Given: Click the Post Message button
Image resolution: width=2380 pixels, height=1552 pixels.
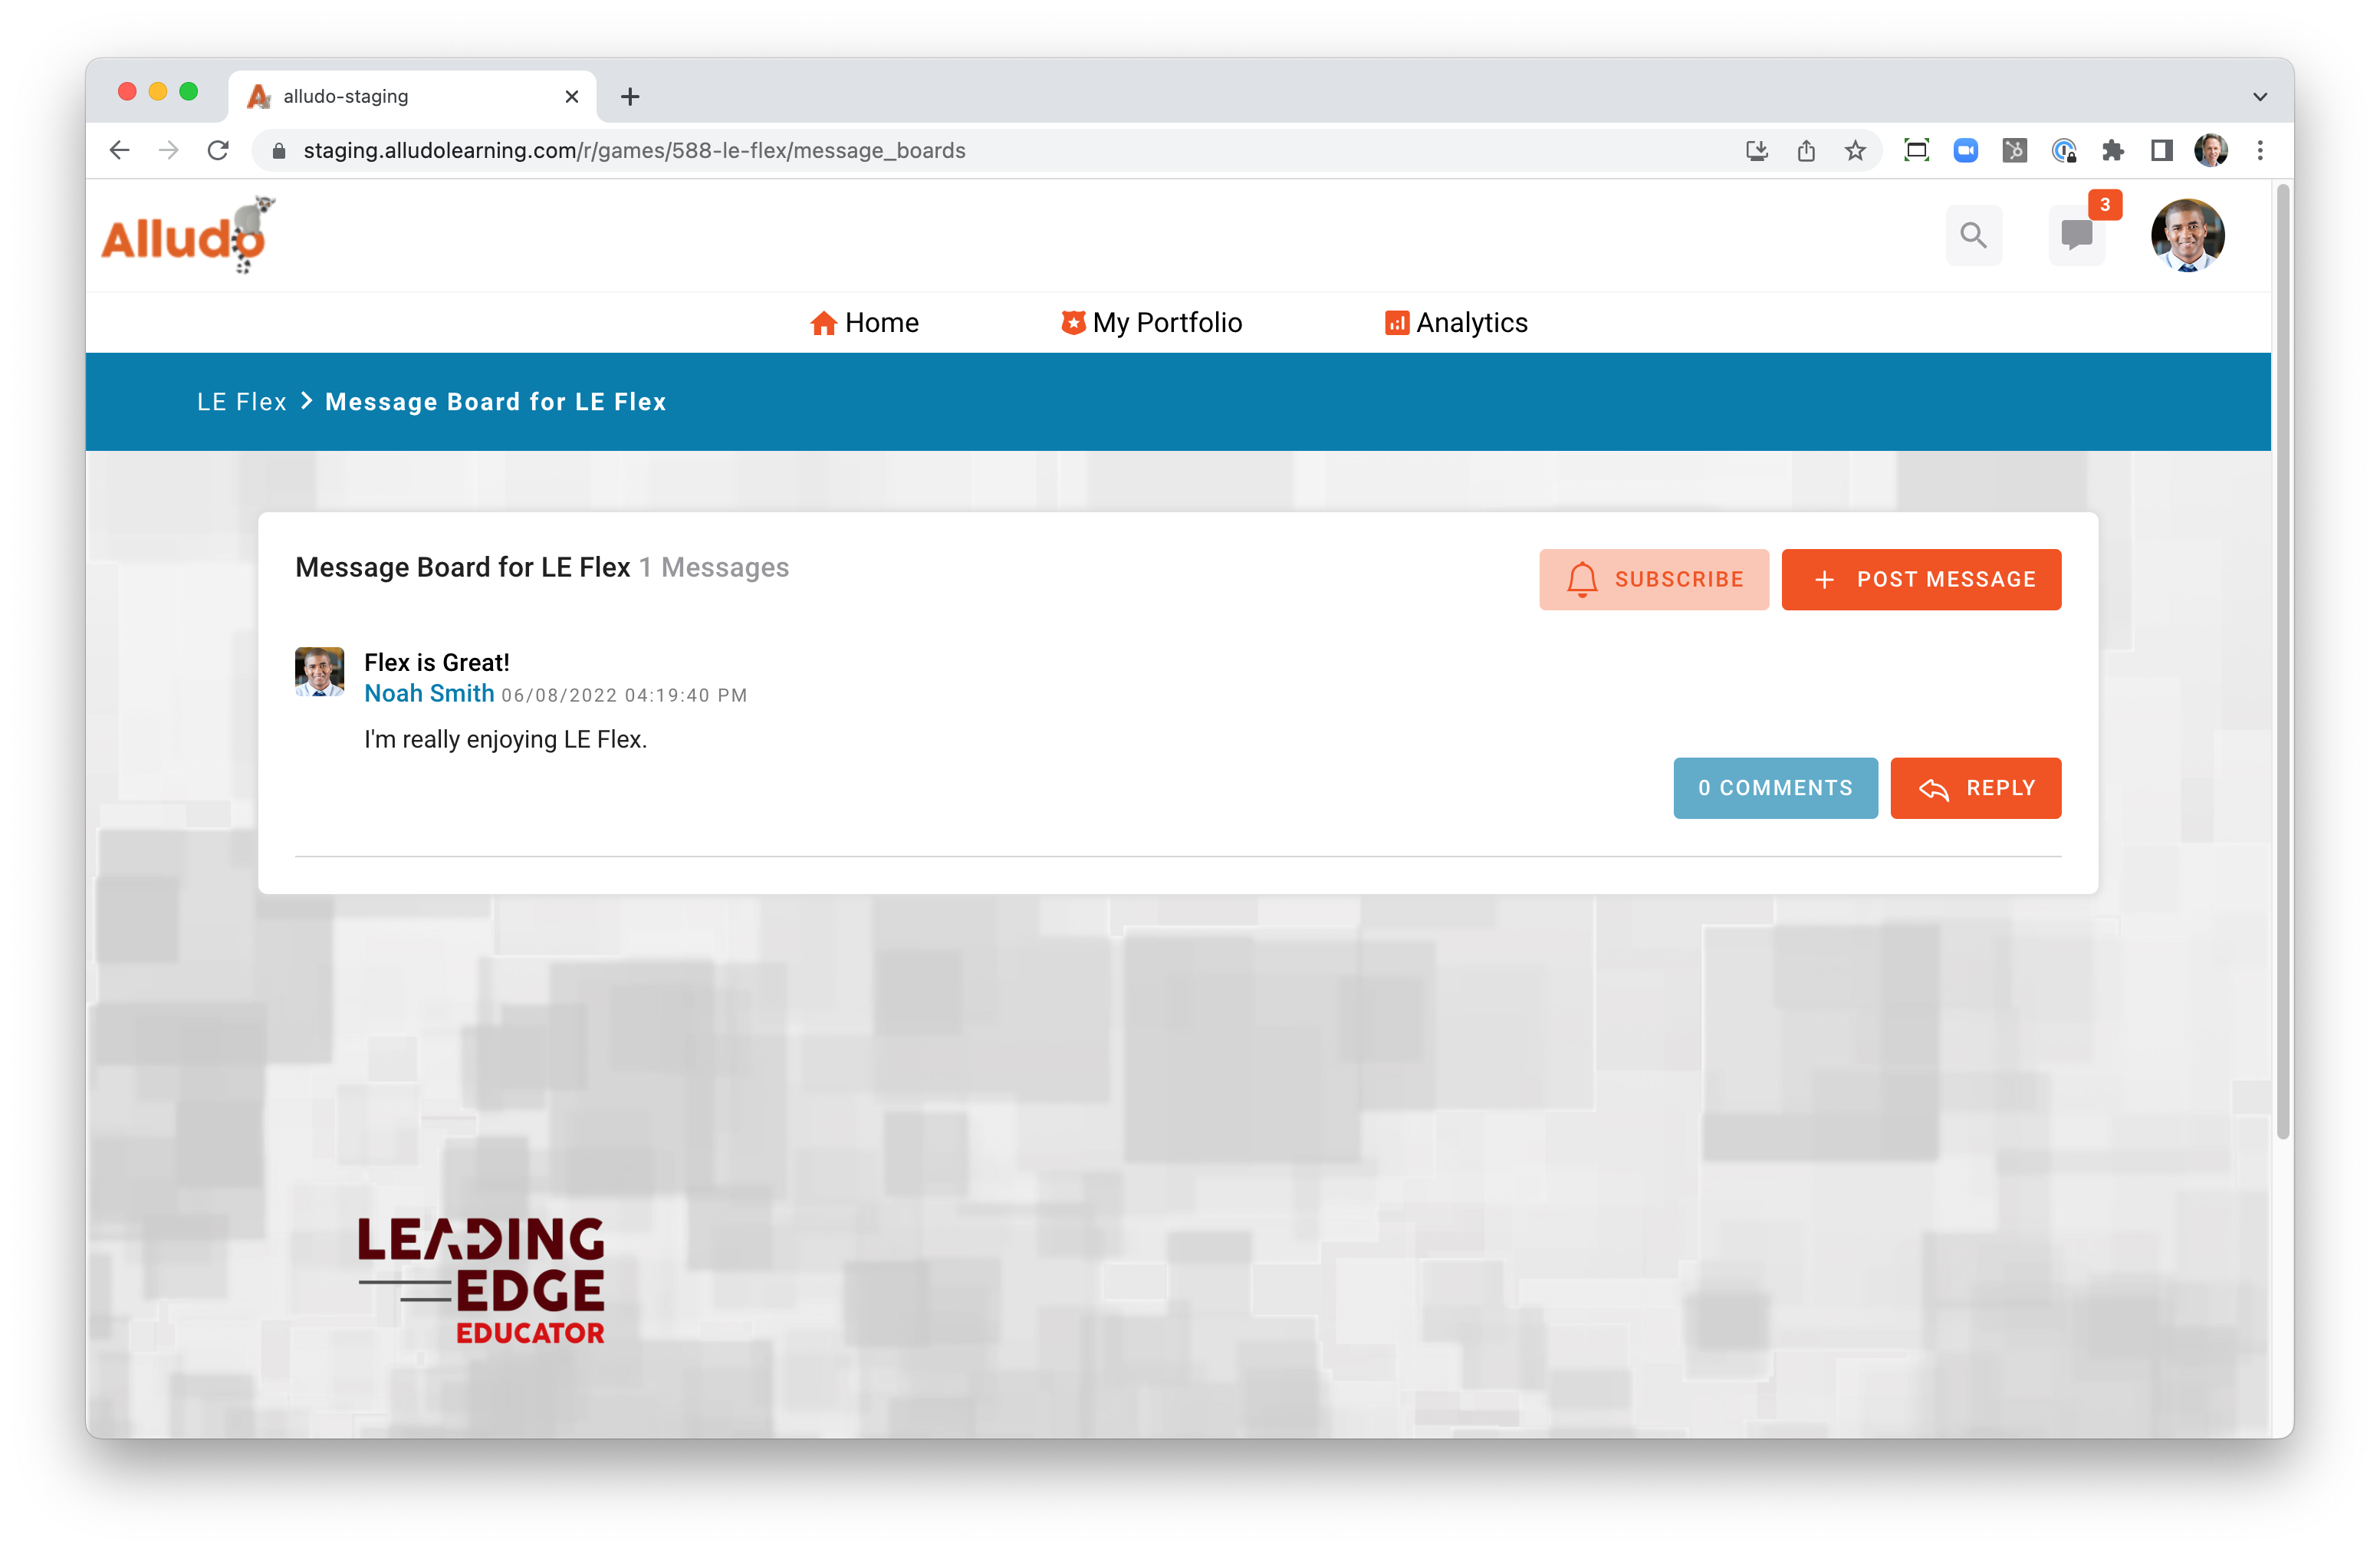Looking at the screenshot, I should click(x=1920, y=579).
